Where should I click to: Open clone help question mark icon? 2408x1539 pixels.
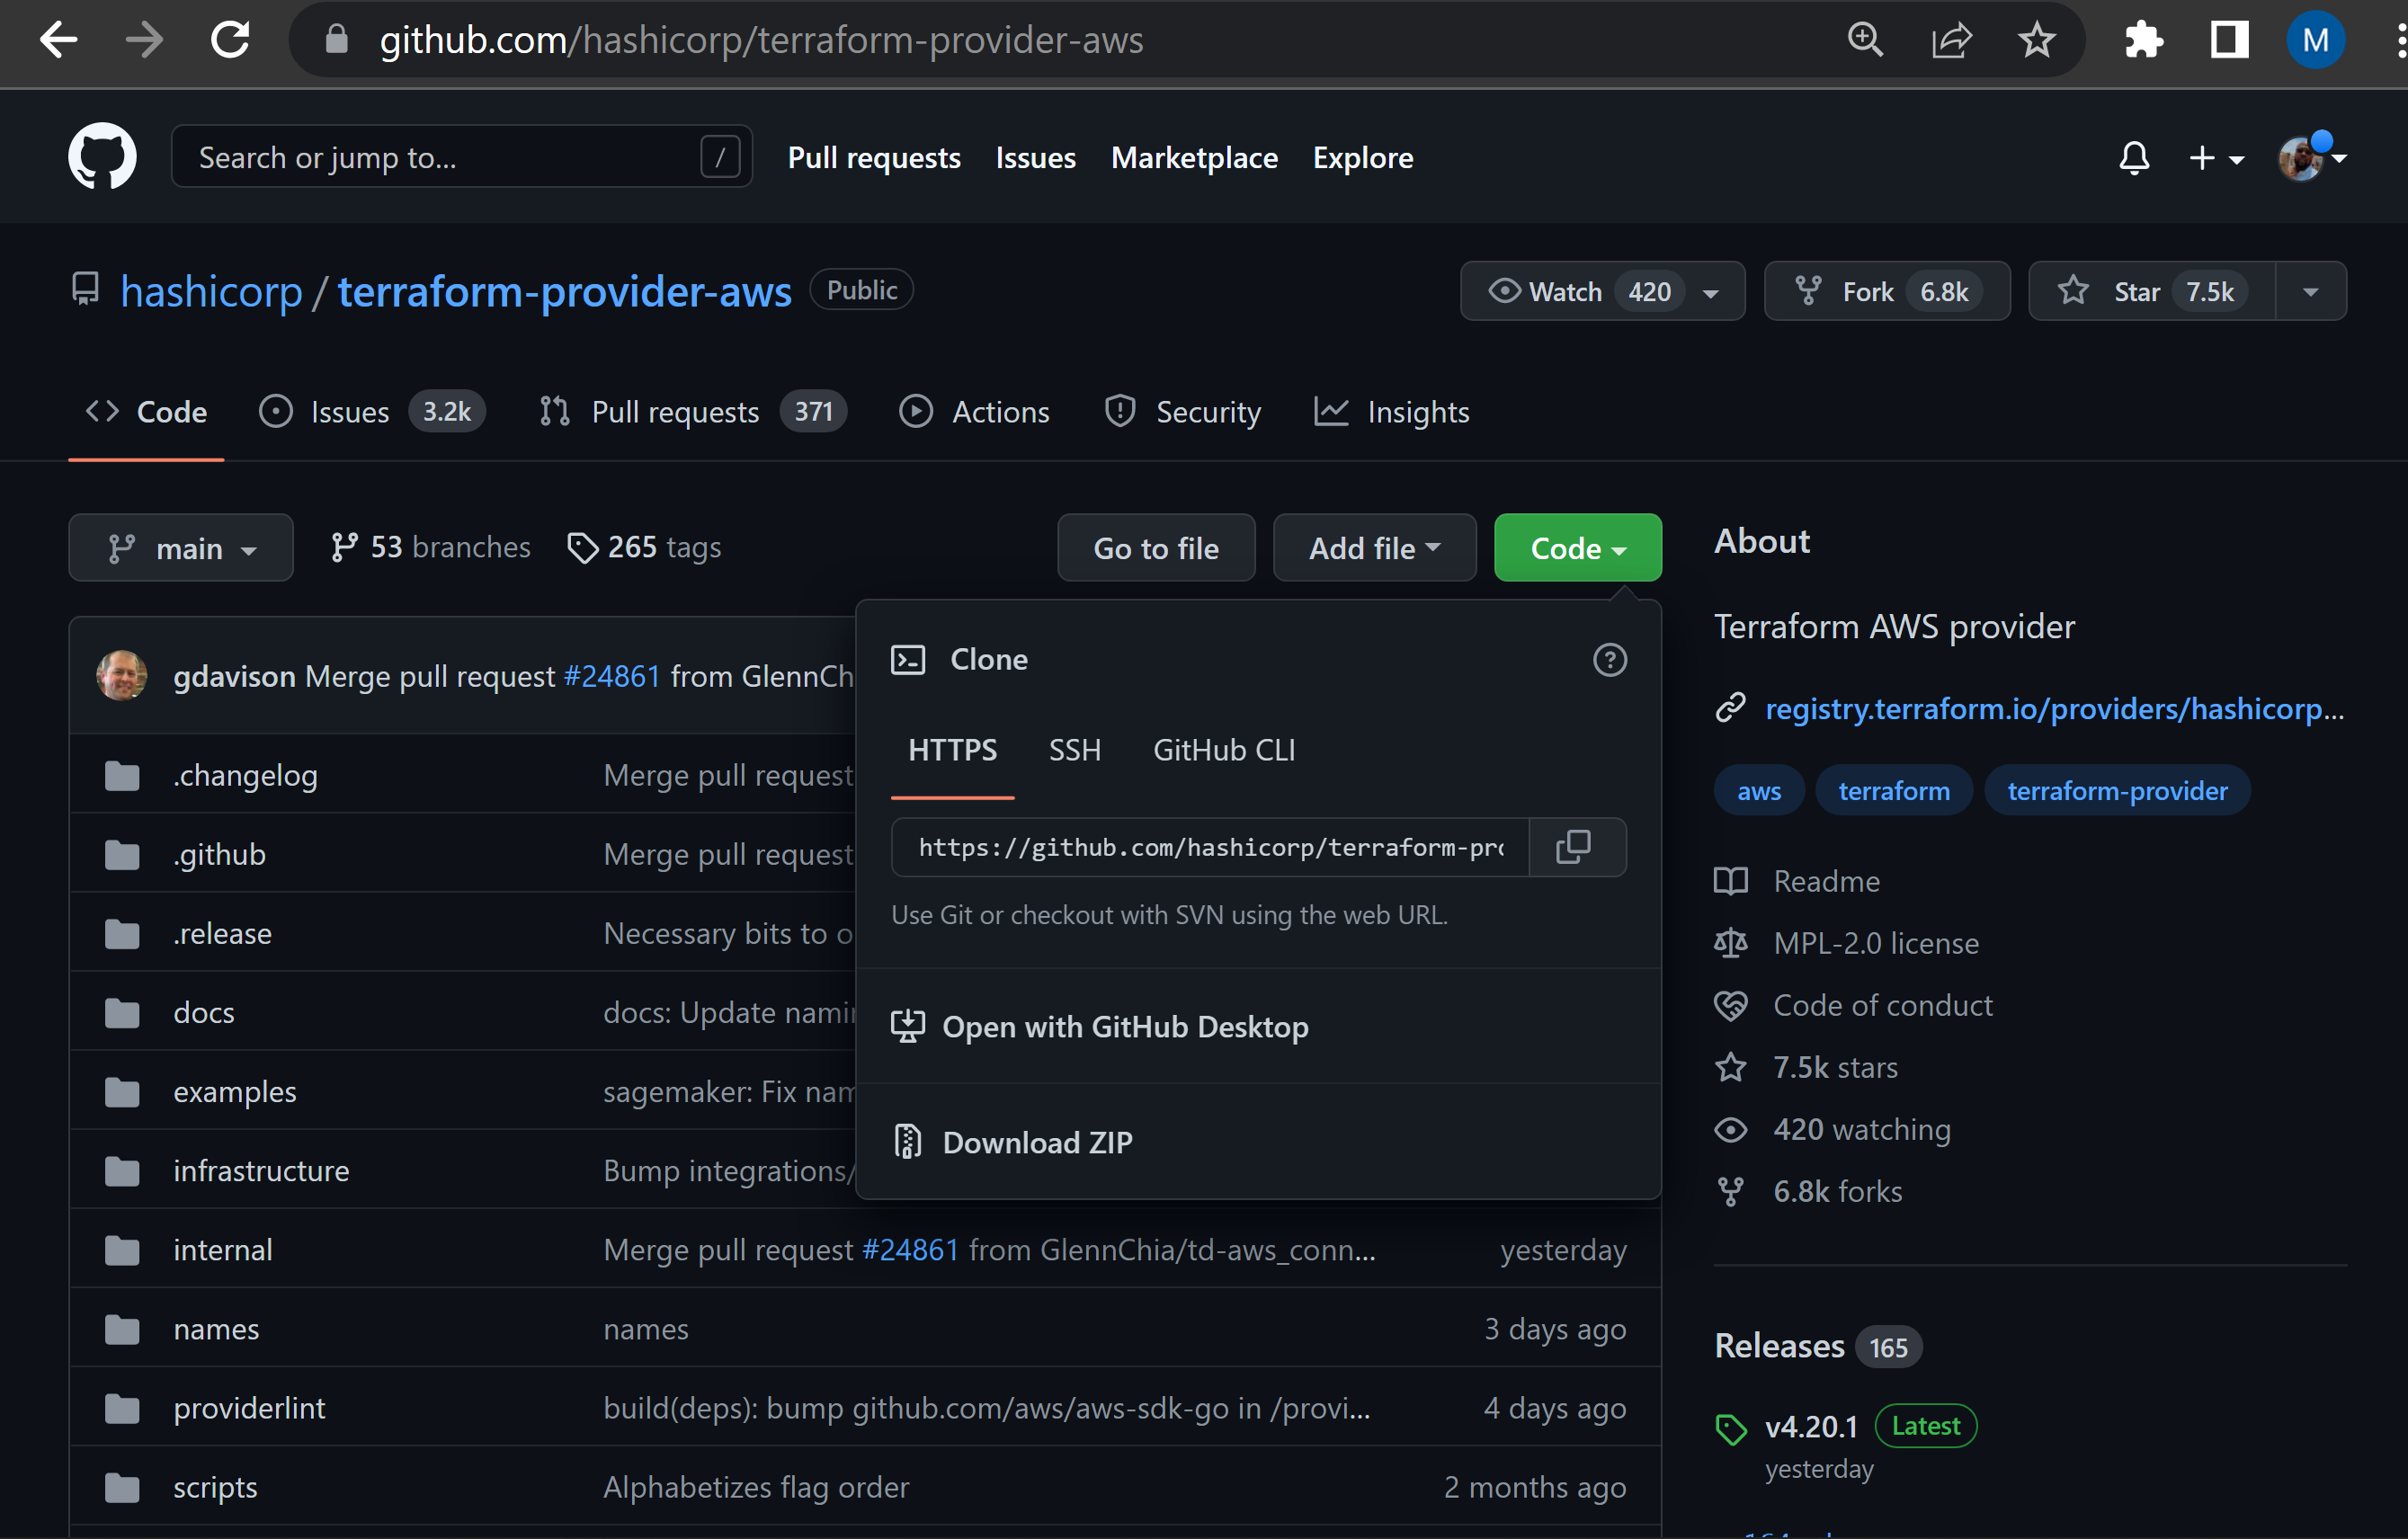pos(1609,660)
